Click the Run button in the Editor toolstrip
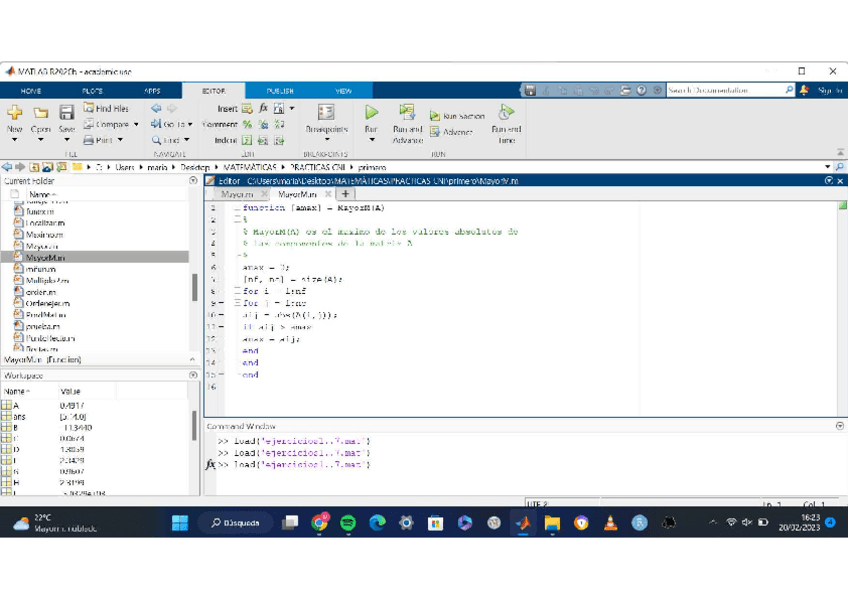Image resolution: width=848 pixels, height=599 pixels. point(371,114)
